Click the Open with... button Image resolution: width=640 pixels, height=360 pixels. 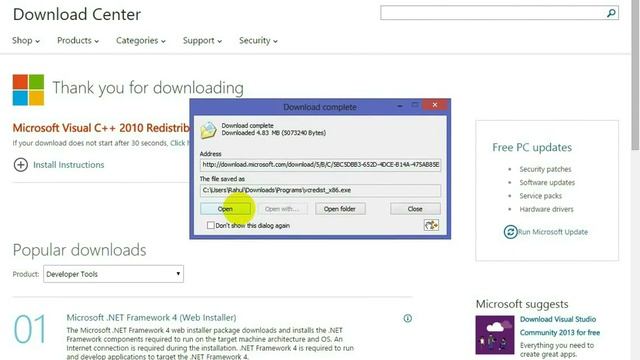pos(282,209)
